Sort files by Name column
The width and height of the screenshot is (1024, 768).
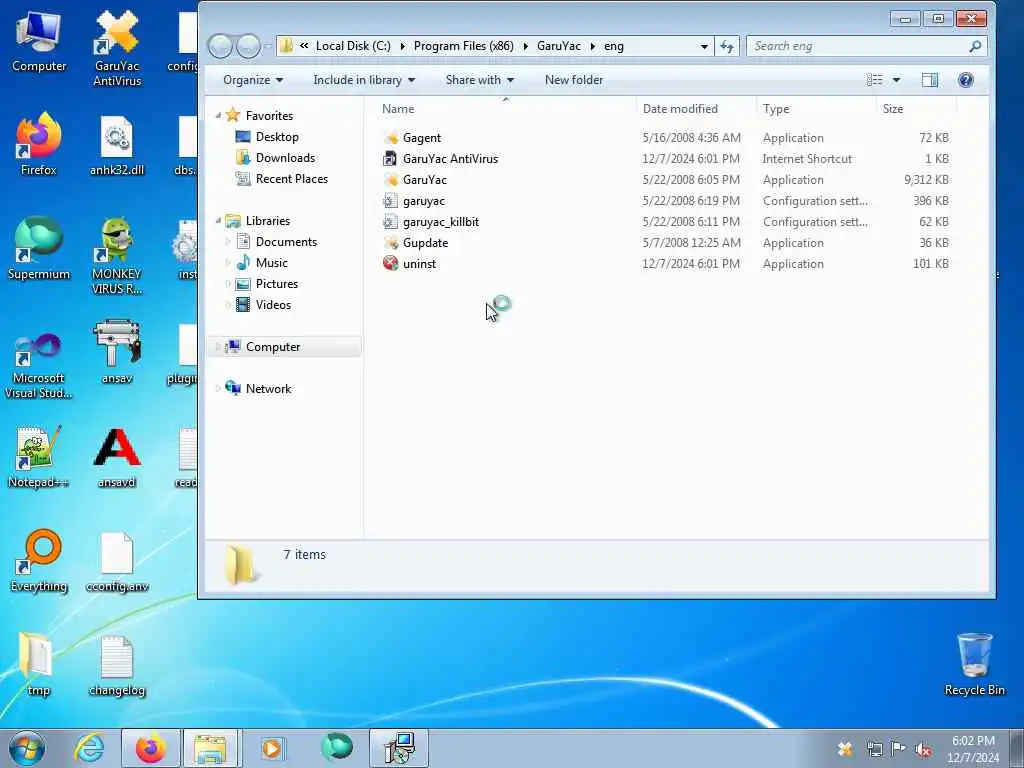(506, 109)
